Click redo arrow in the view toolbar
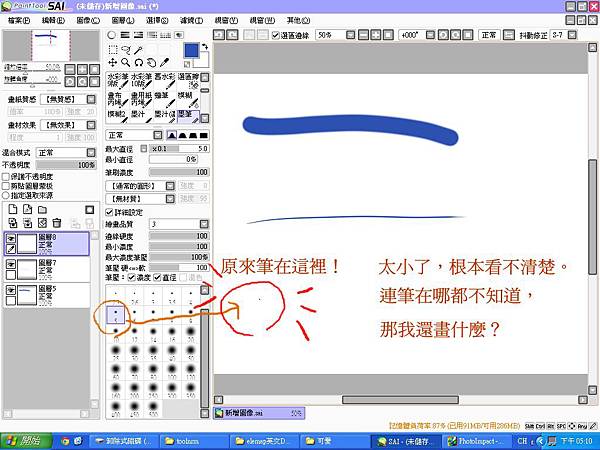The width and height of the screenshot is (600, 450). [232, 35]
